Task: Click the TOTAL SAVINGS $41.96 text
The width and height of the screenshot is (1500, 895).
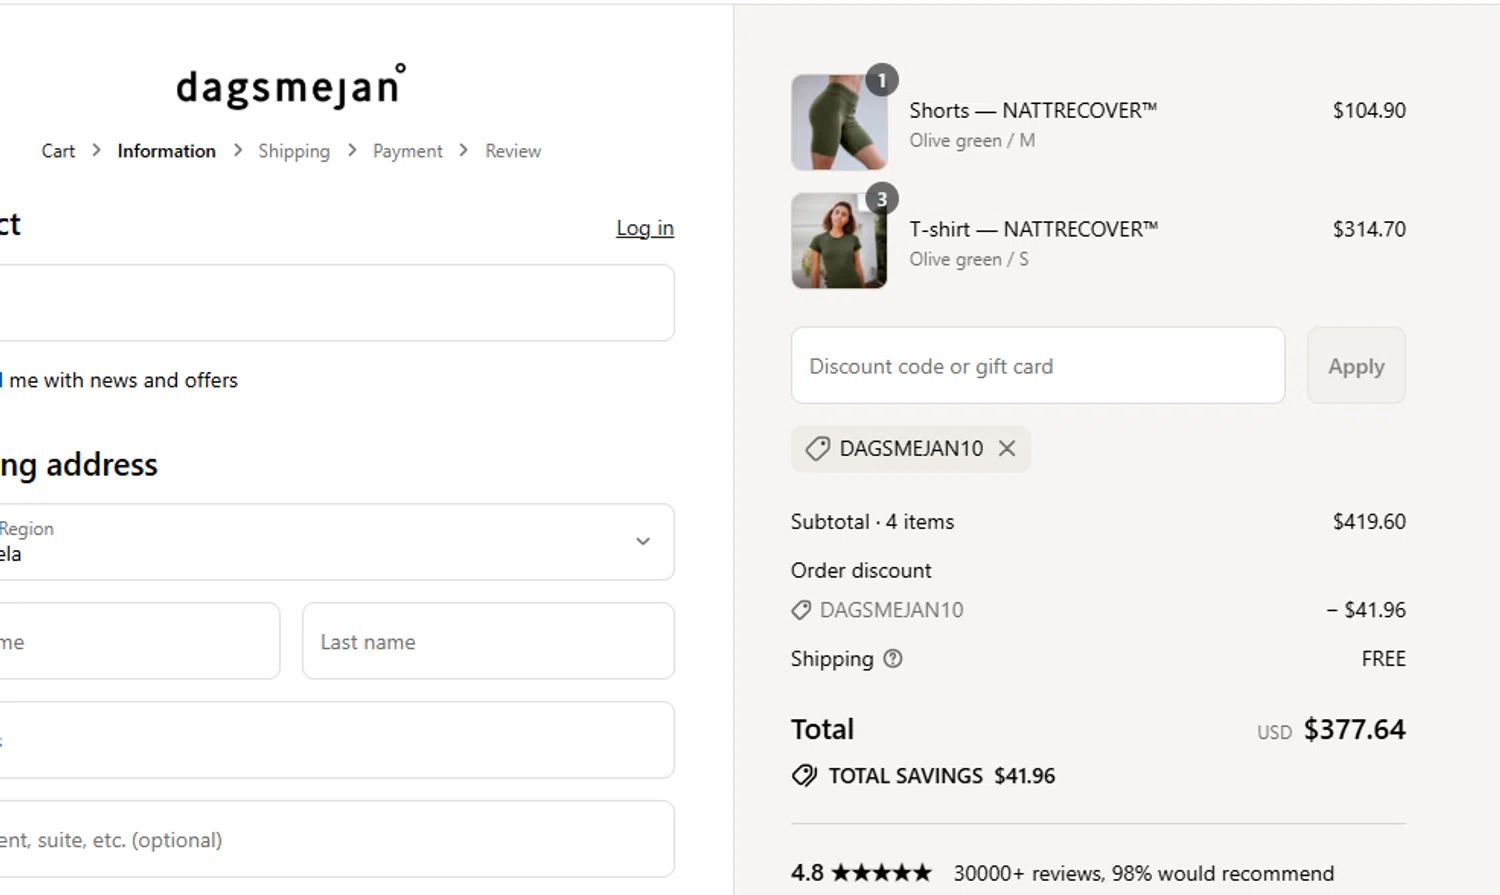Action: [x=941, y=776]
